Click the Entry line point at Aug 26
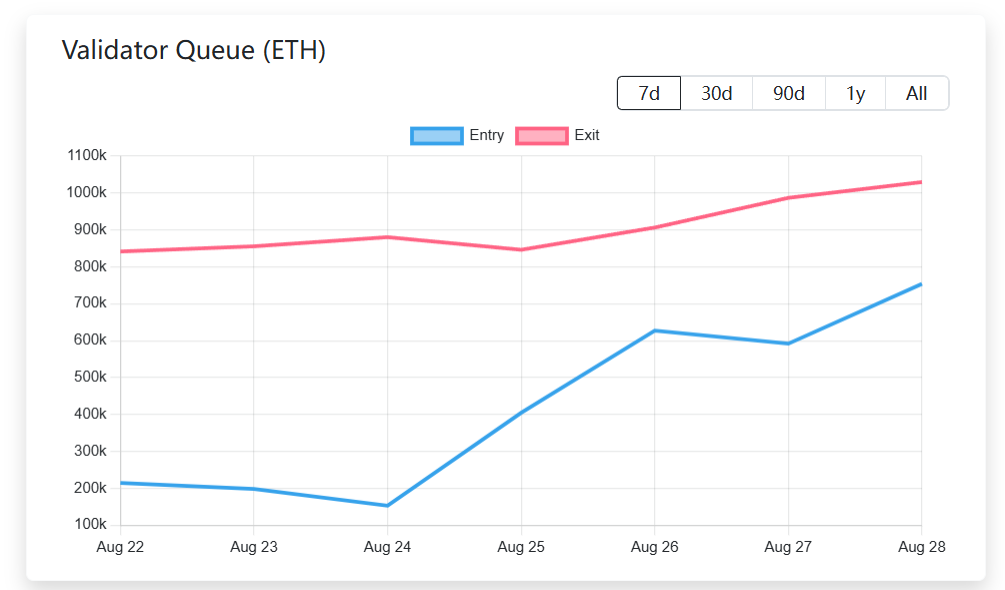The width and height of the screenshot is (1005, 590). point(654,331)
